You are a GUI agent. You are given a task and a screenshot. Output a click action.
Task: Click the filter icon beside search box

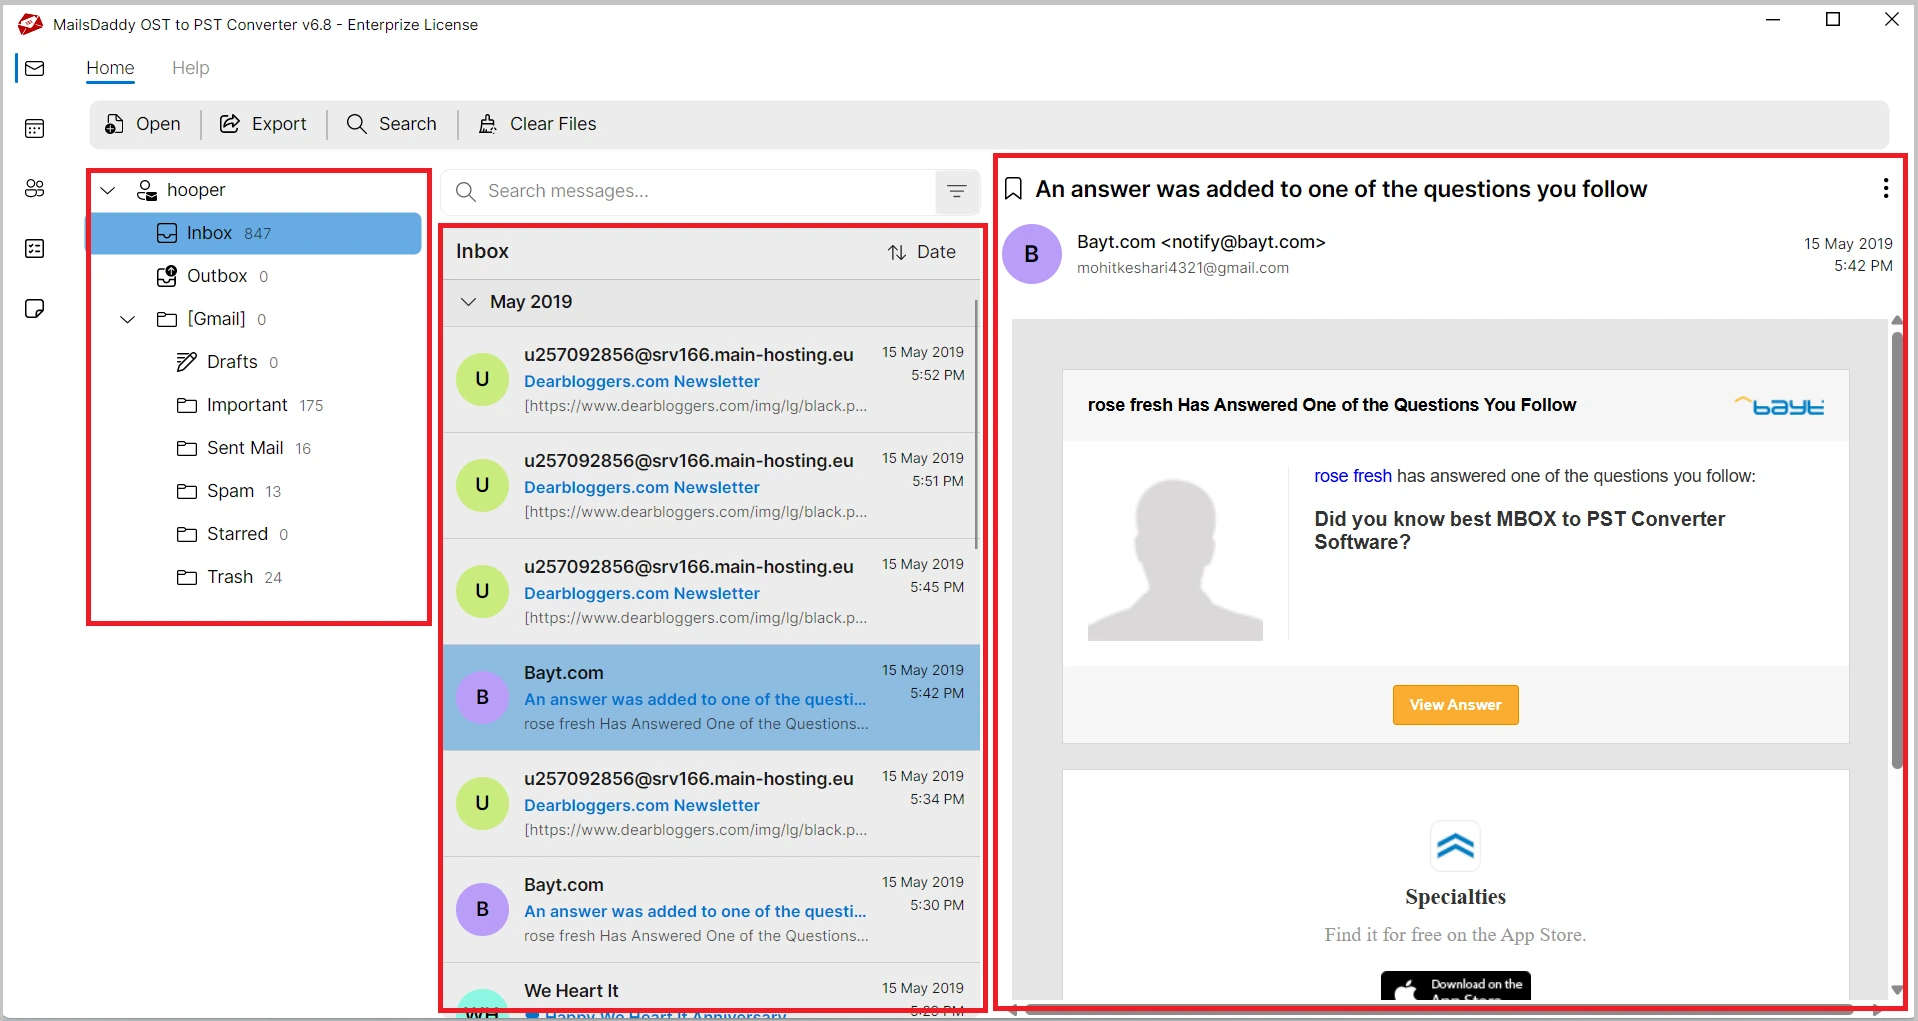[x=956, y=192]
